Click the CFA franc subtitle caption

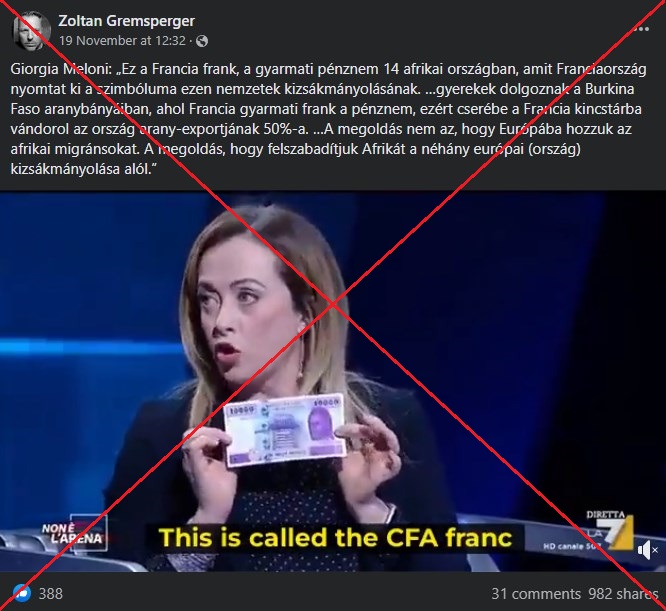tap(336, 538)
